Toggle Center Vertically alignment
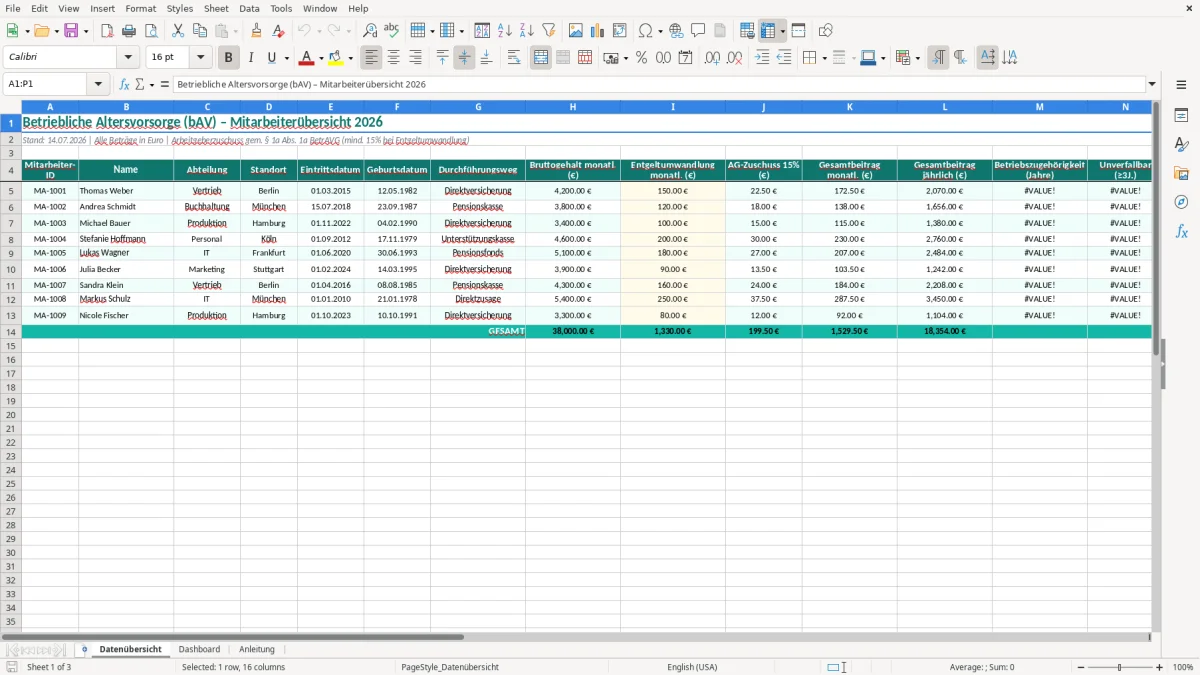1200x675 pixels. point(465,58)
